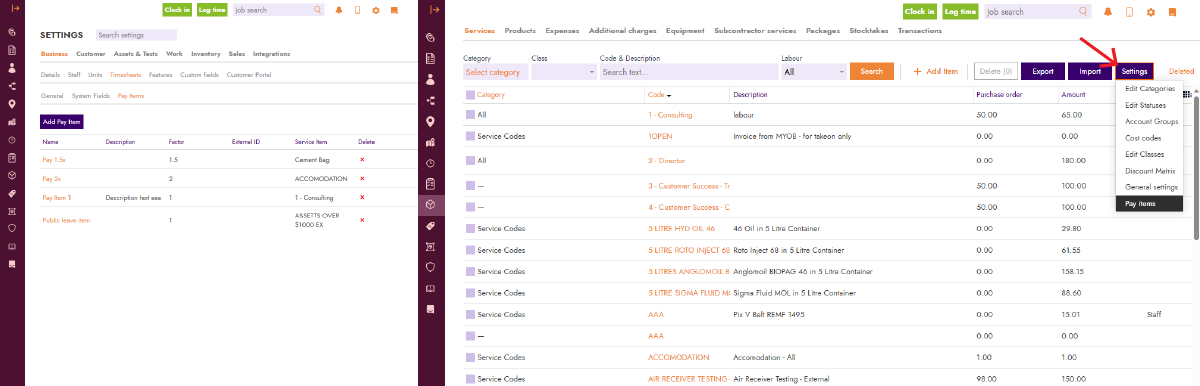Viewport: 1200px width, 386px height.
Task: Tick checkbox for 1 - Consulting row
Action: [x=470, y=115]
